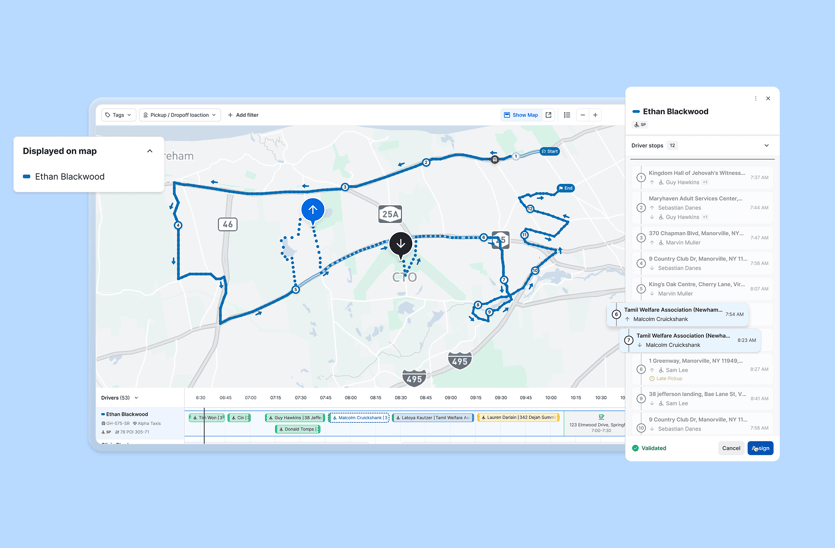
Task: Click the End marker on the route
Action: (566, 188)
